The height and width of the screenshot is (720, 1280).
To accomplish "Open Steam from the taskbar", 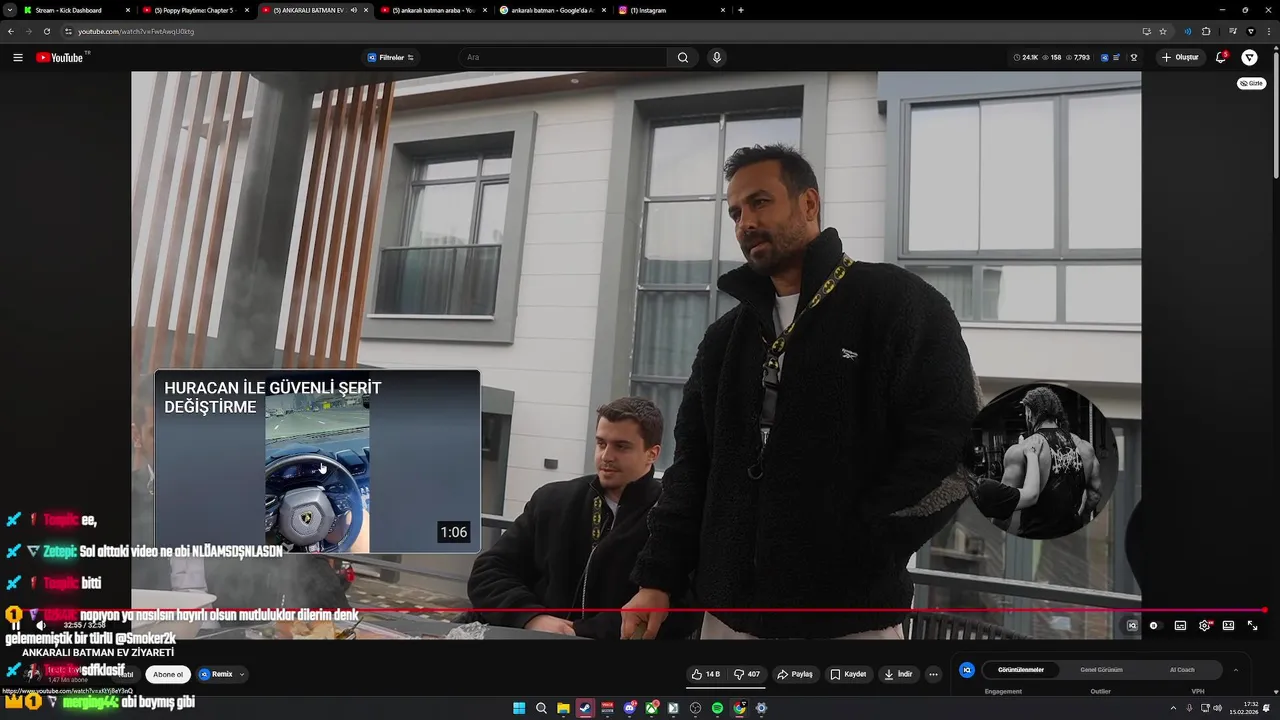I will tap(585, 708).
